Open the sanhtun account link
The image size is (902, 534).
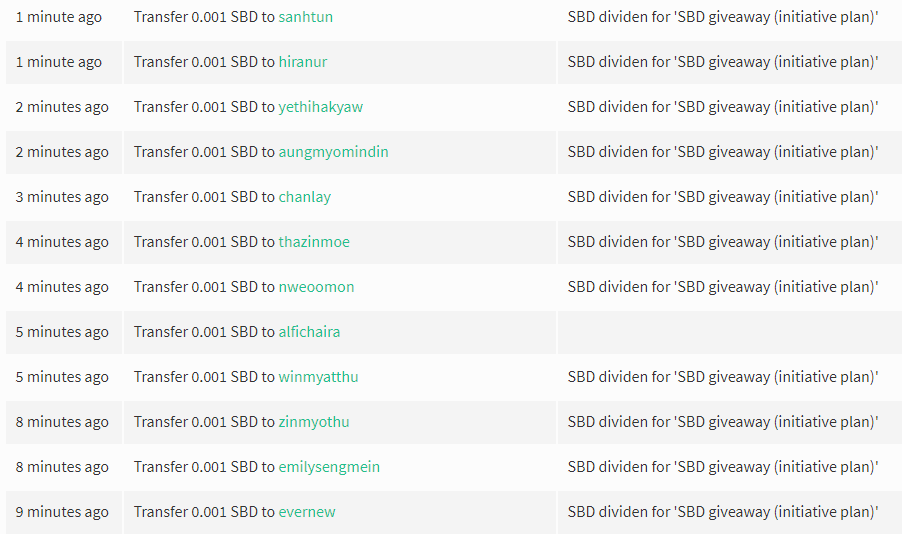pyautogui.click(x=305, y=17)
